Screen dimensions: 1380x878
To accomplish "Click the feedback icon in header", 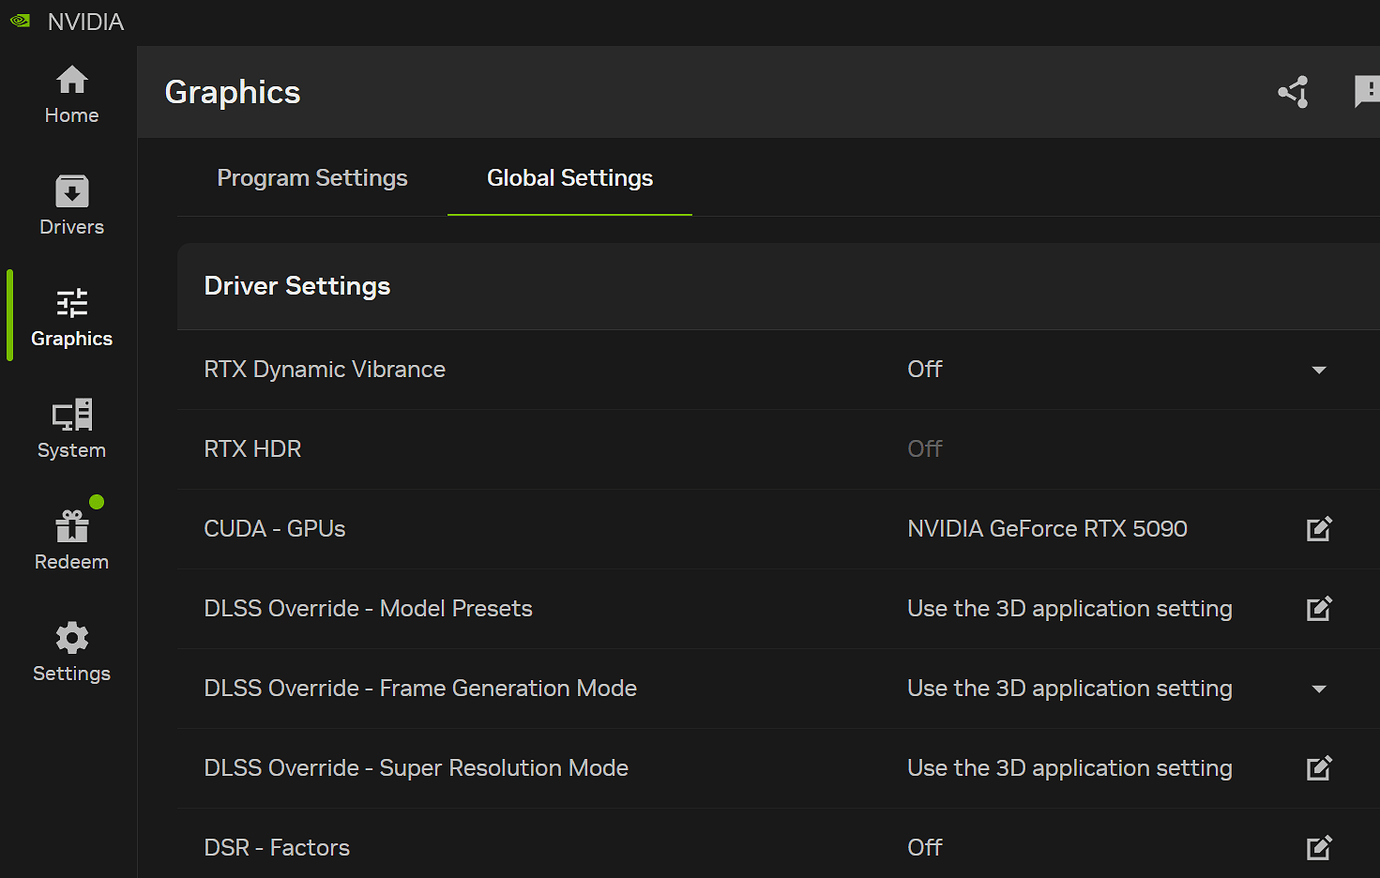I will click(1367, 91).
